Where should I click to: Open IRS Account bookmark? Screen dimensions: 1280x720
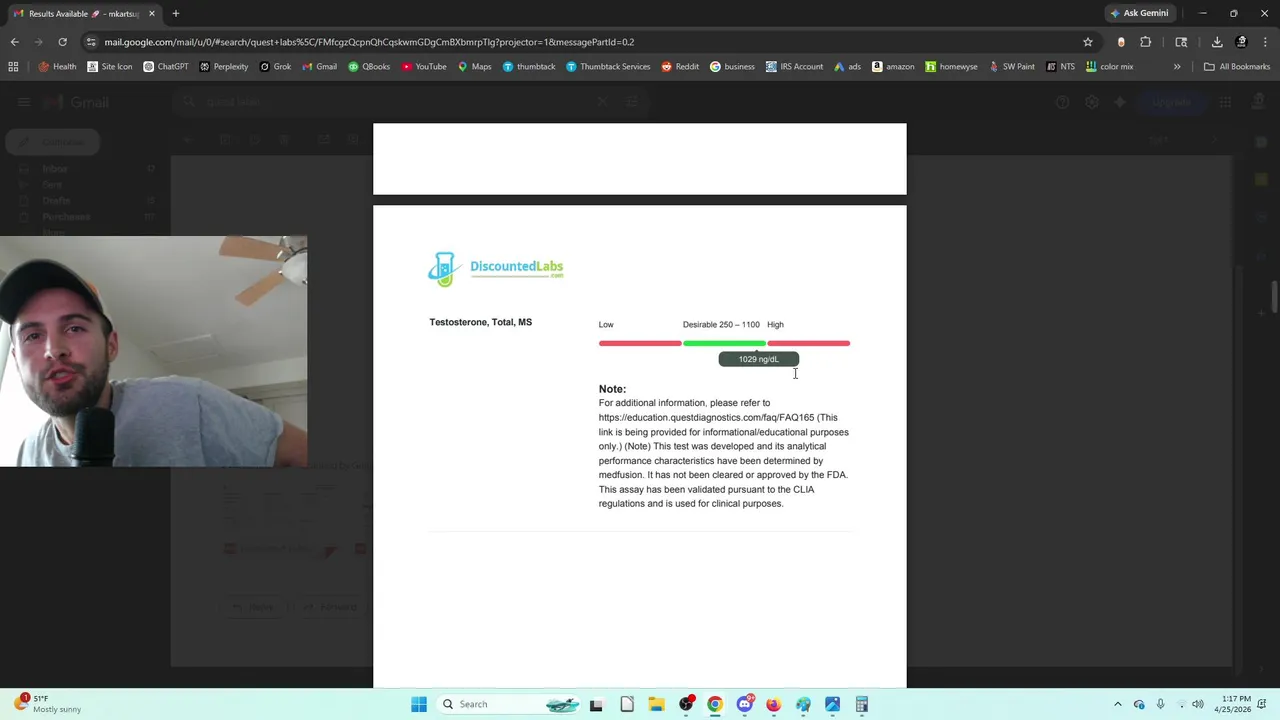(x=794, y=67)
